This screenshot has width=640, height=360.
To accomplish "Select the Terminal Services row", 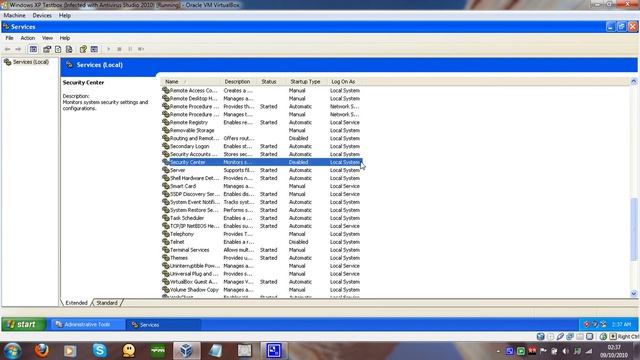I will coord(261,250).
